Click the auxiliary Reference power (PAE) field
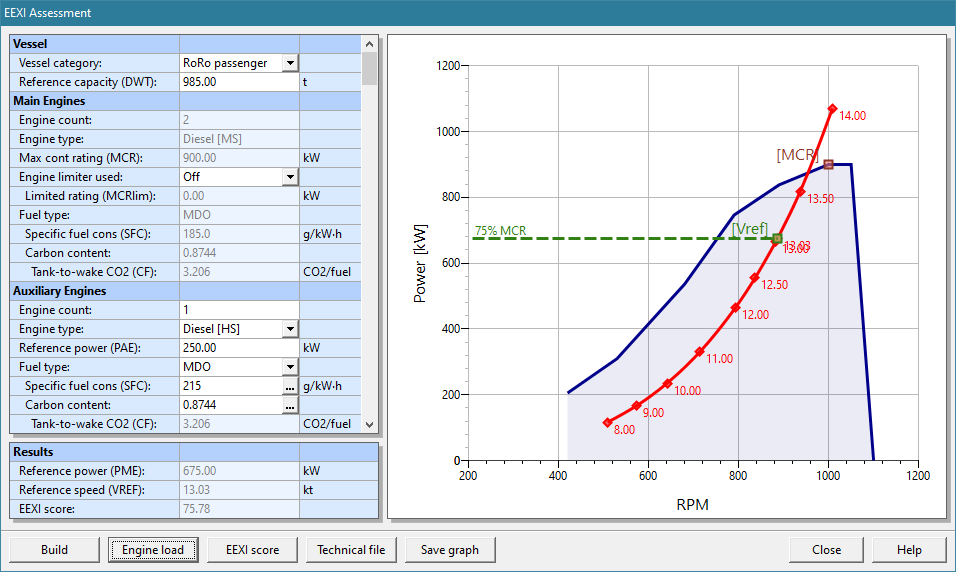Viewport: 956px width, 572px height. (238, 348)
